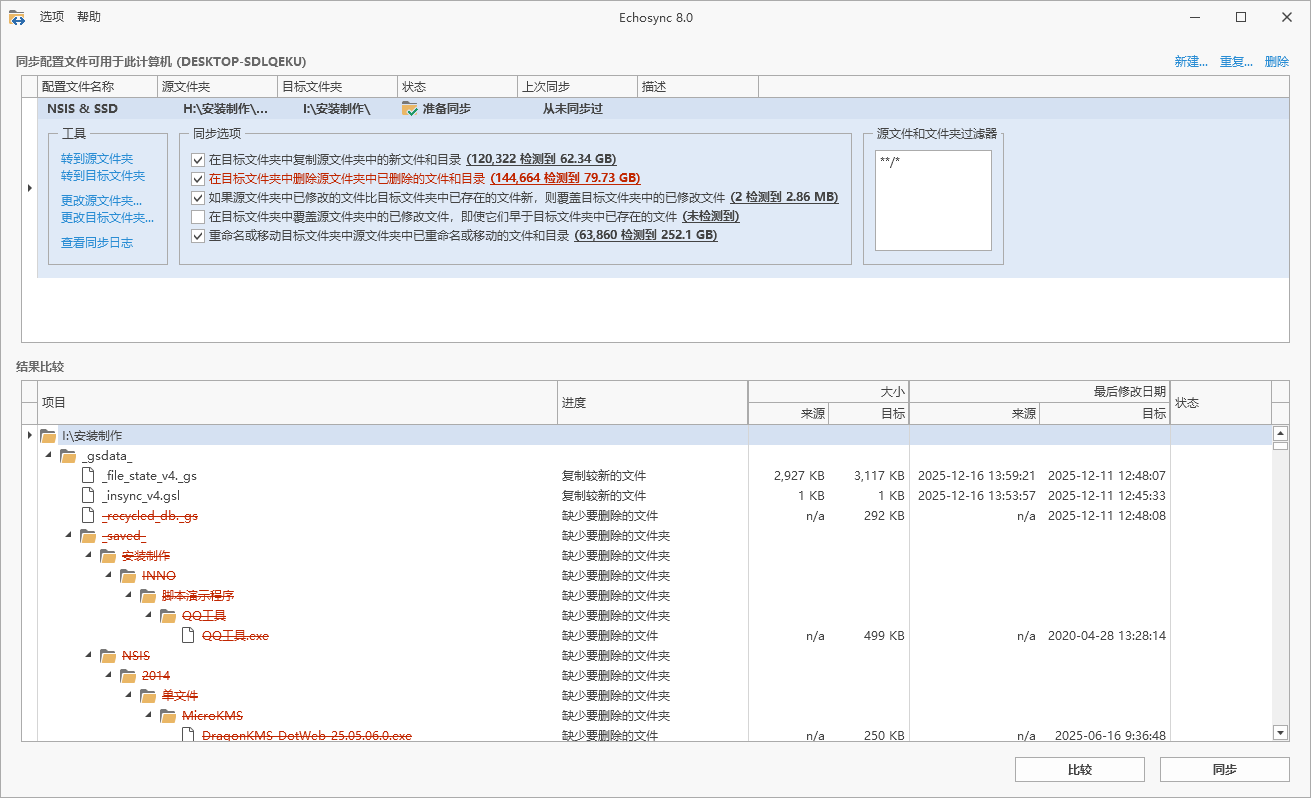Collapse the I:\安装制作 root tree node
The width and height of the screenshot is (1311, 798).
click(x=29, y=434)
